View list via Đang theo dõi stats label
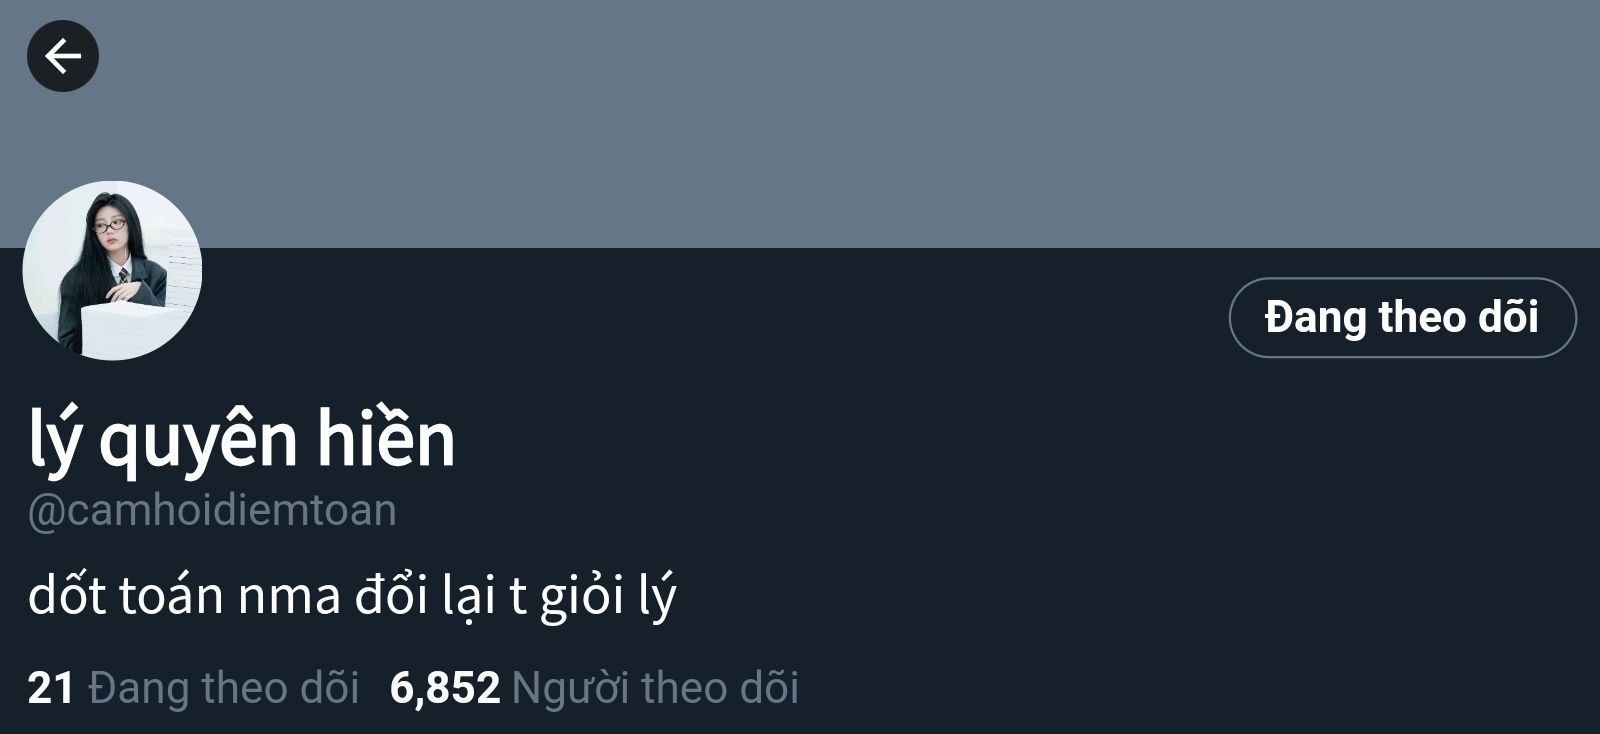Screen dimensions: 1600x734 point(224,688)
